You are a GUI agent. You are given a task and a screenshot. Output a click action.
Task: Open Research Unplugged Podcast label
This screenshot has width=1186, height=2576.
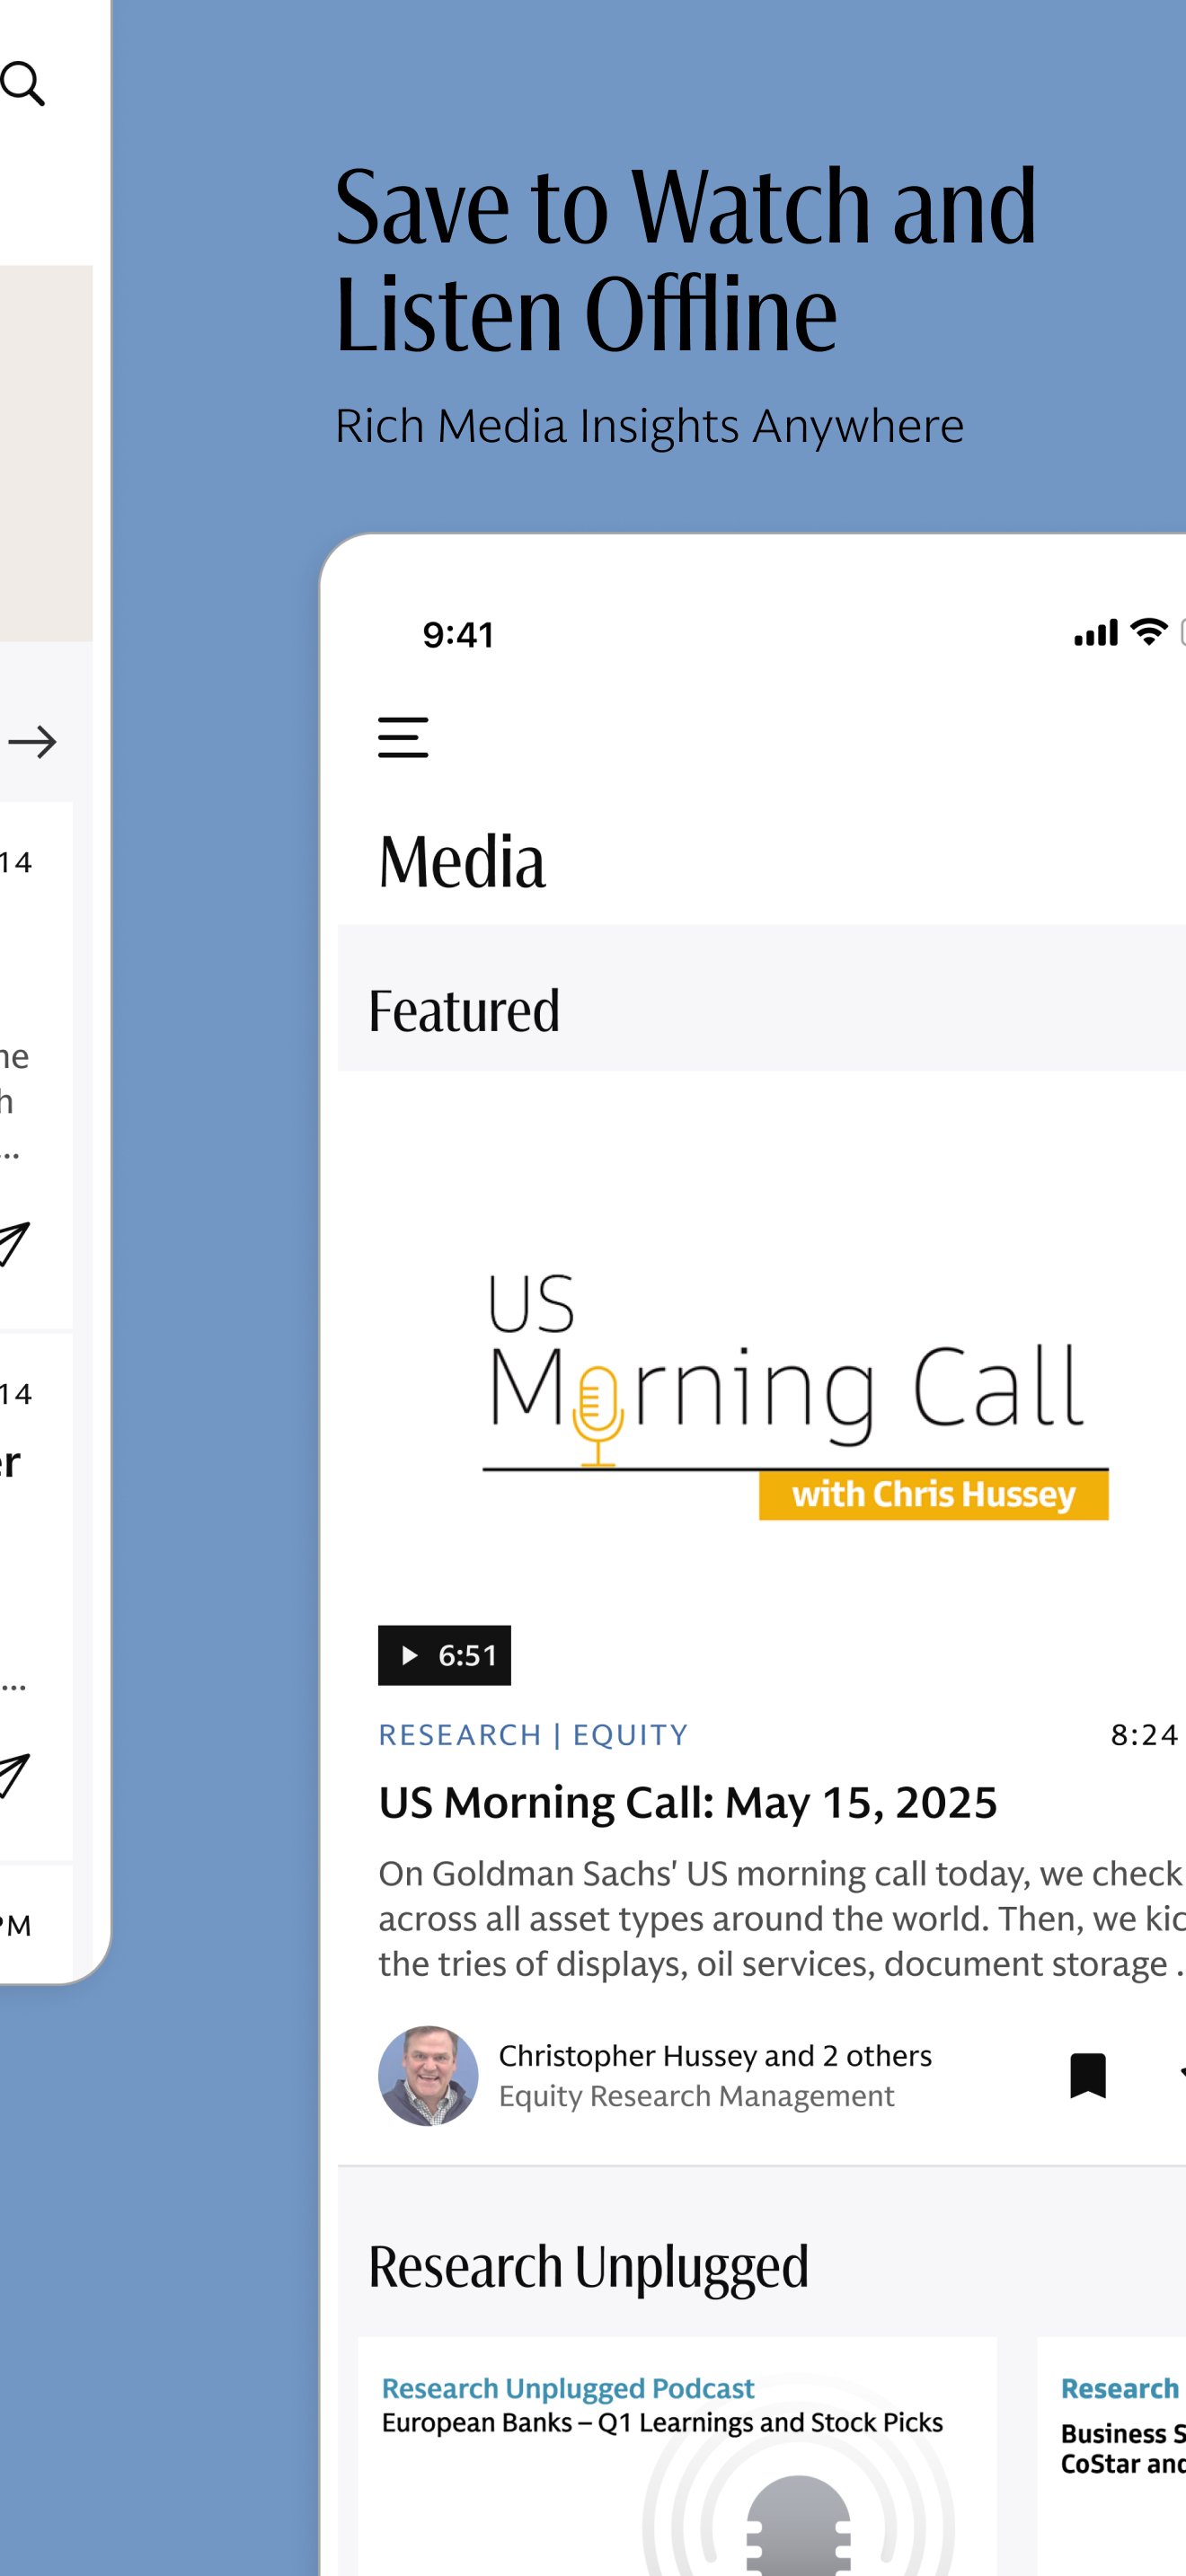click(x=568, y=2388)
